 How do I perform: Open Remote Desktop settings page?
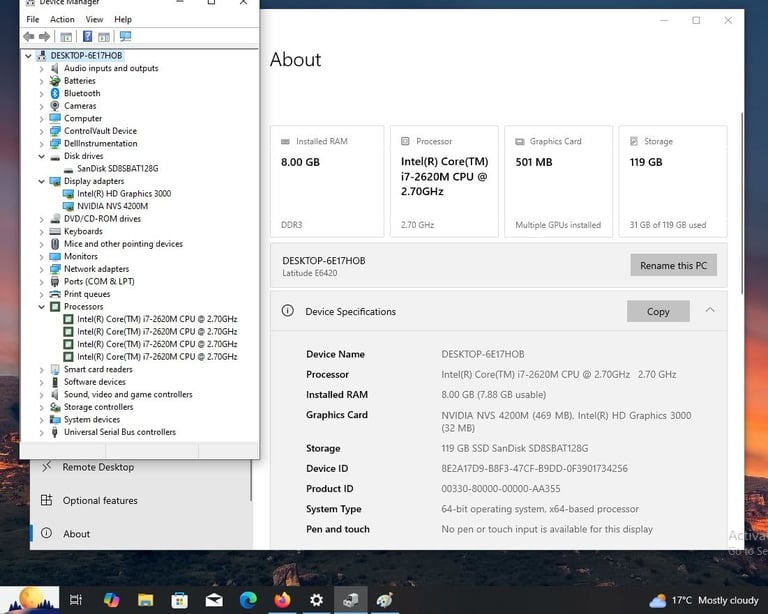141,467
